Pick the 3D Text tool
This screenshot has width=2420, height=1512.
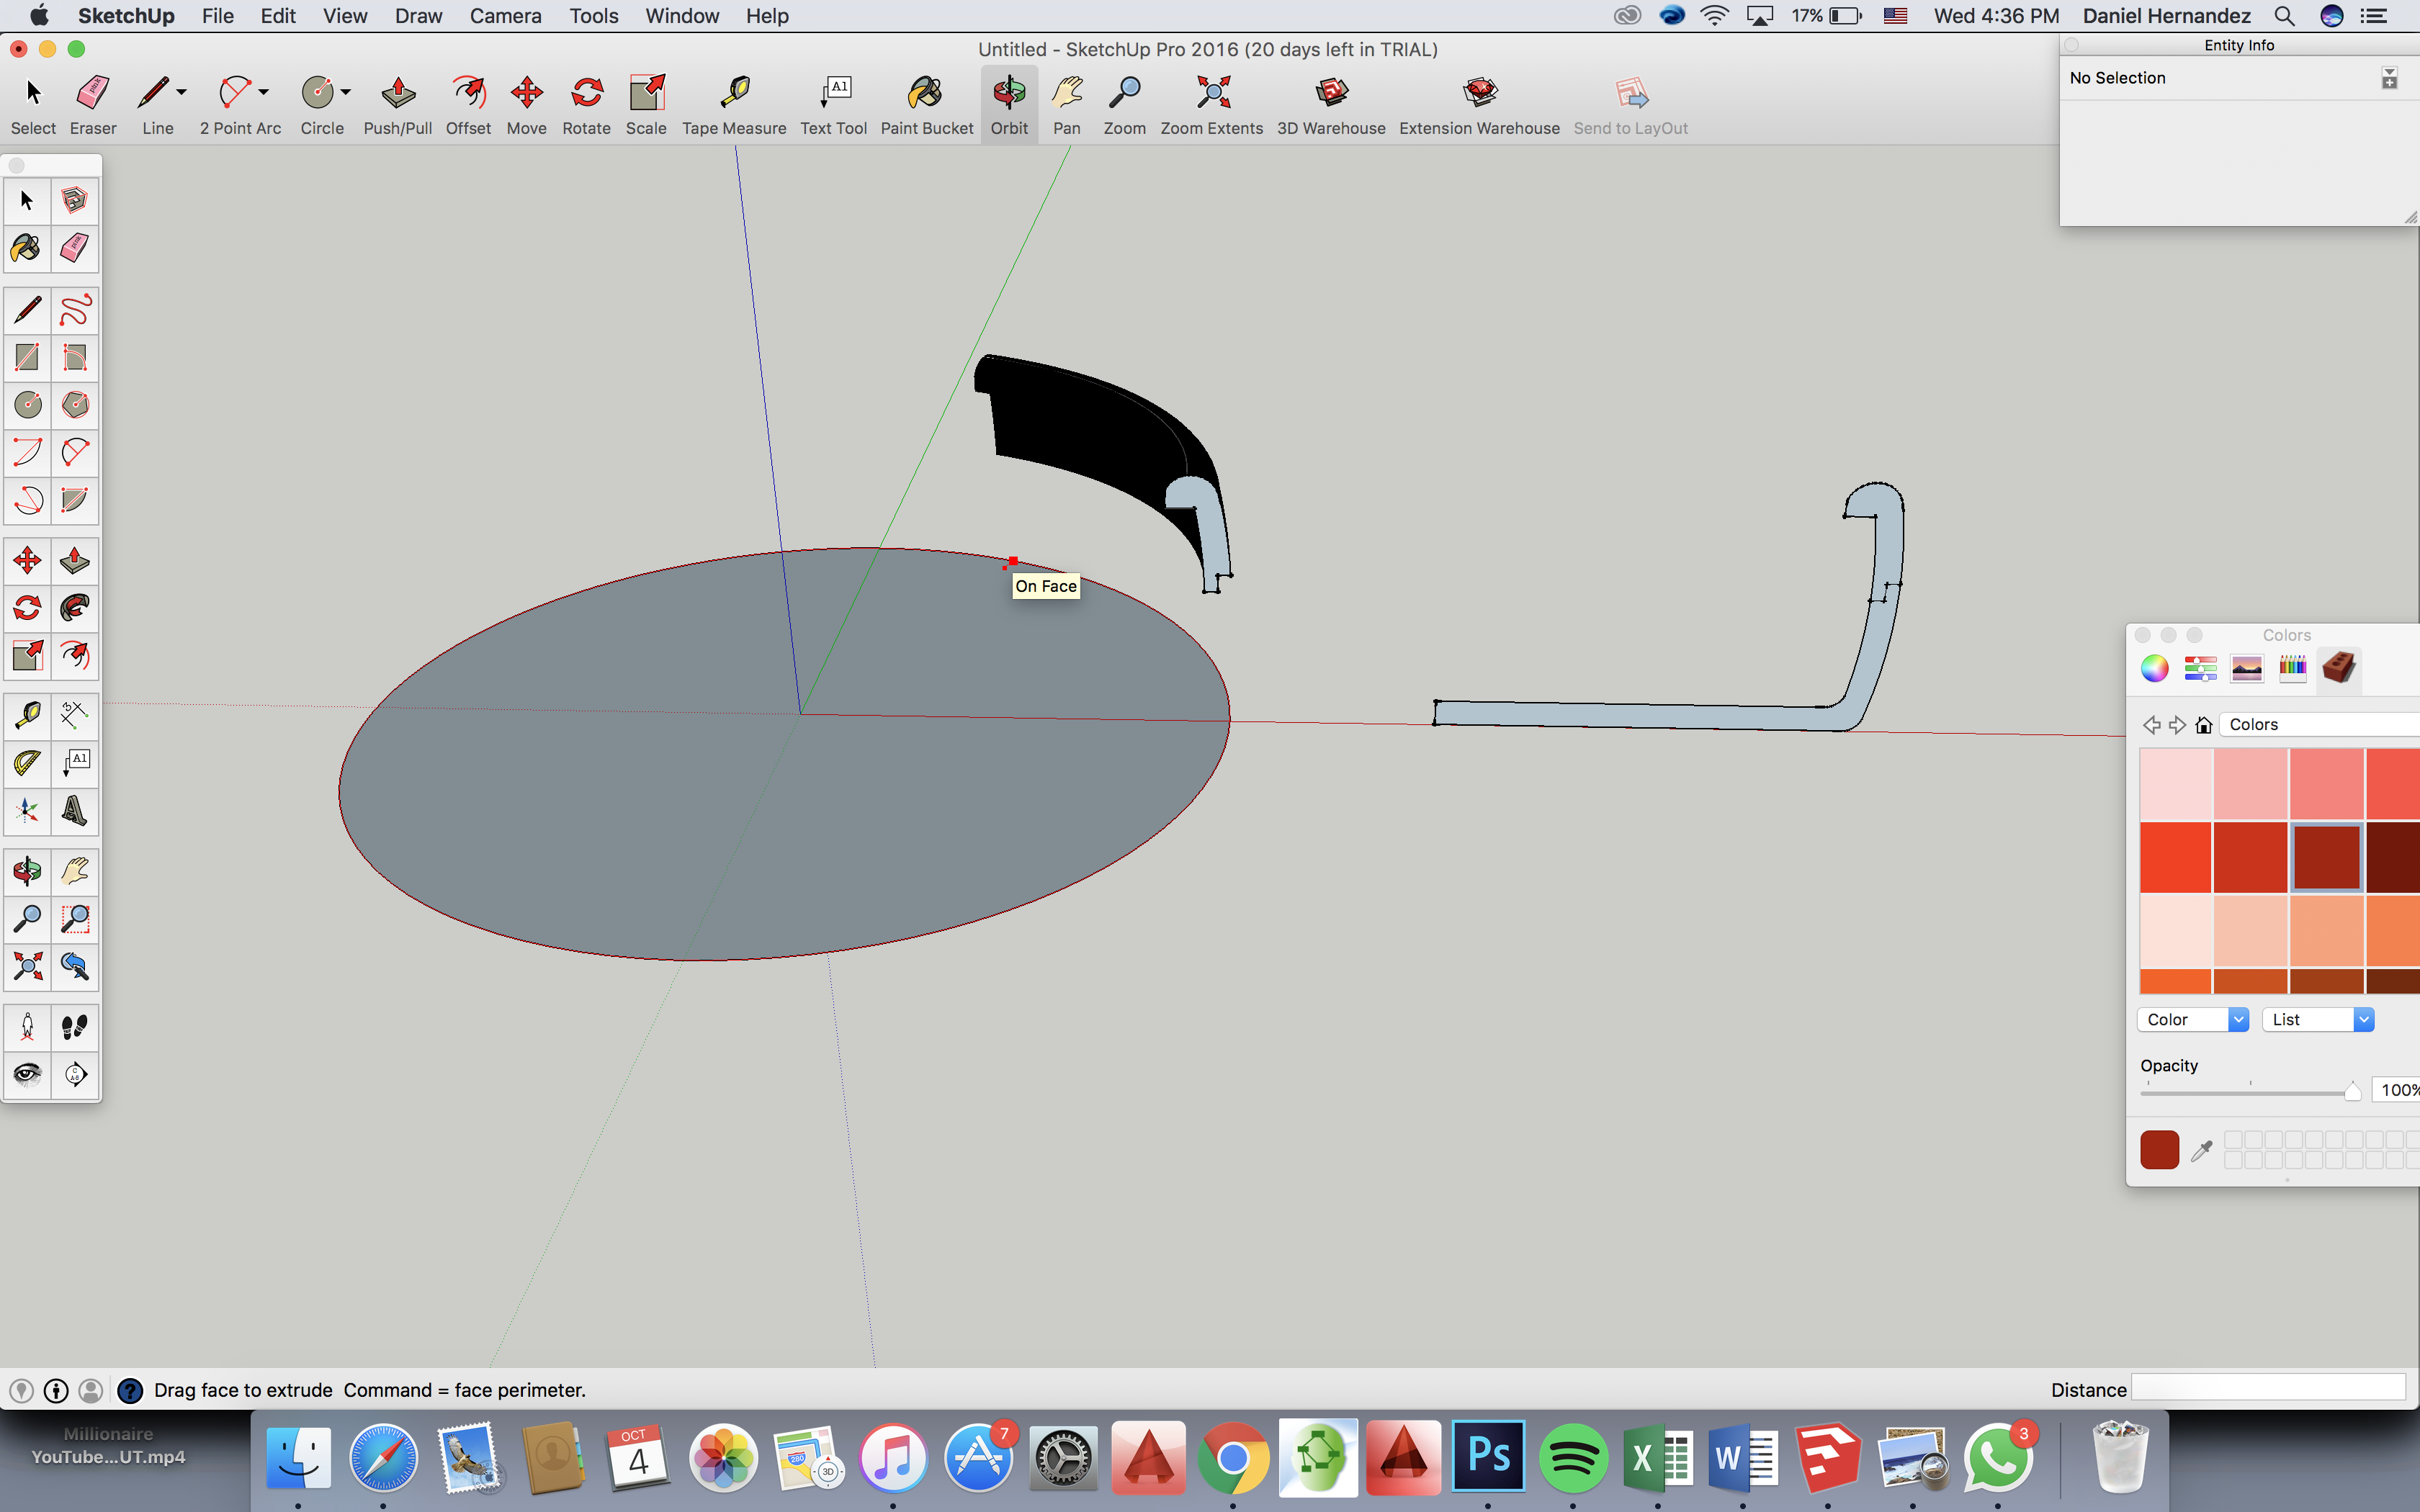pyautogui.click(x=75, y=811)
